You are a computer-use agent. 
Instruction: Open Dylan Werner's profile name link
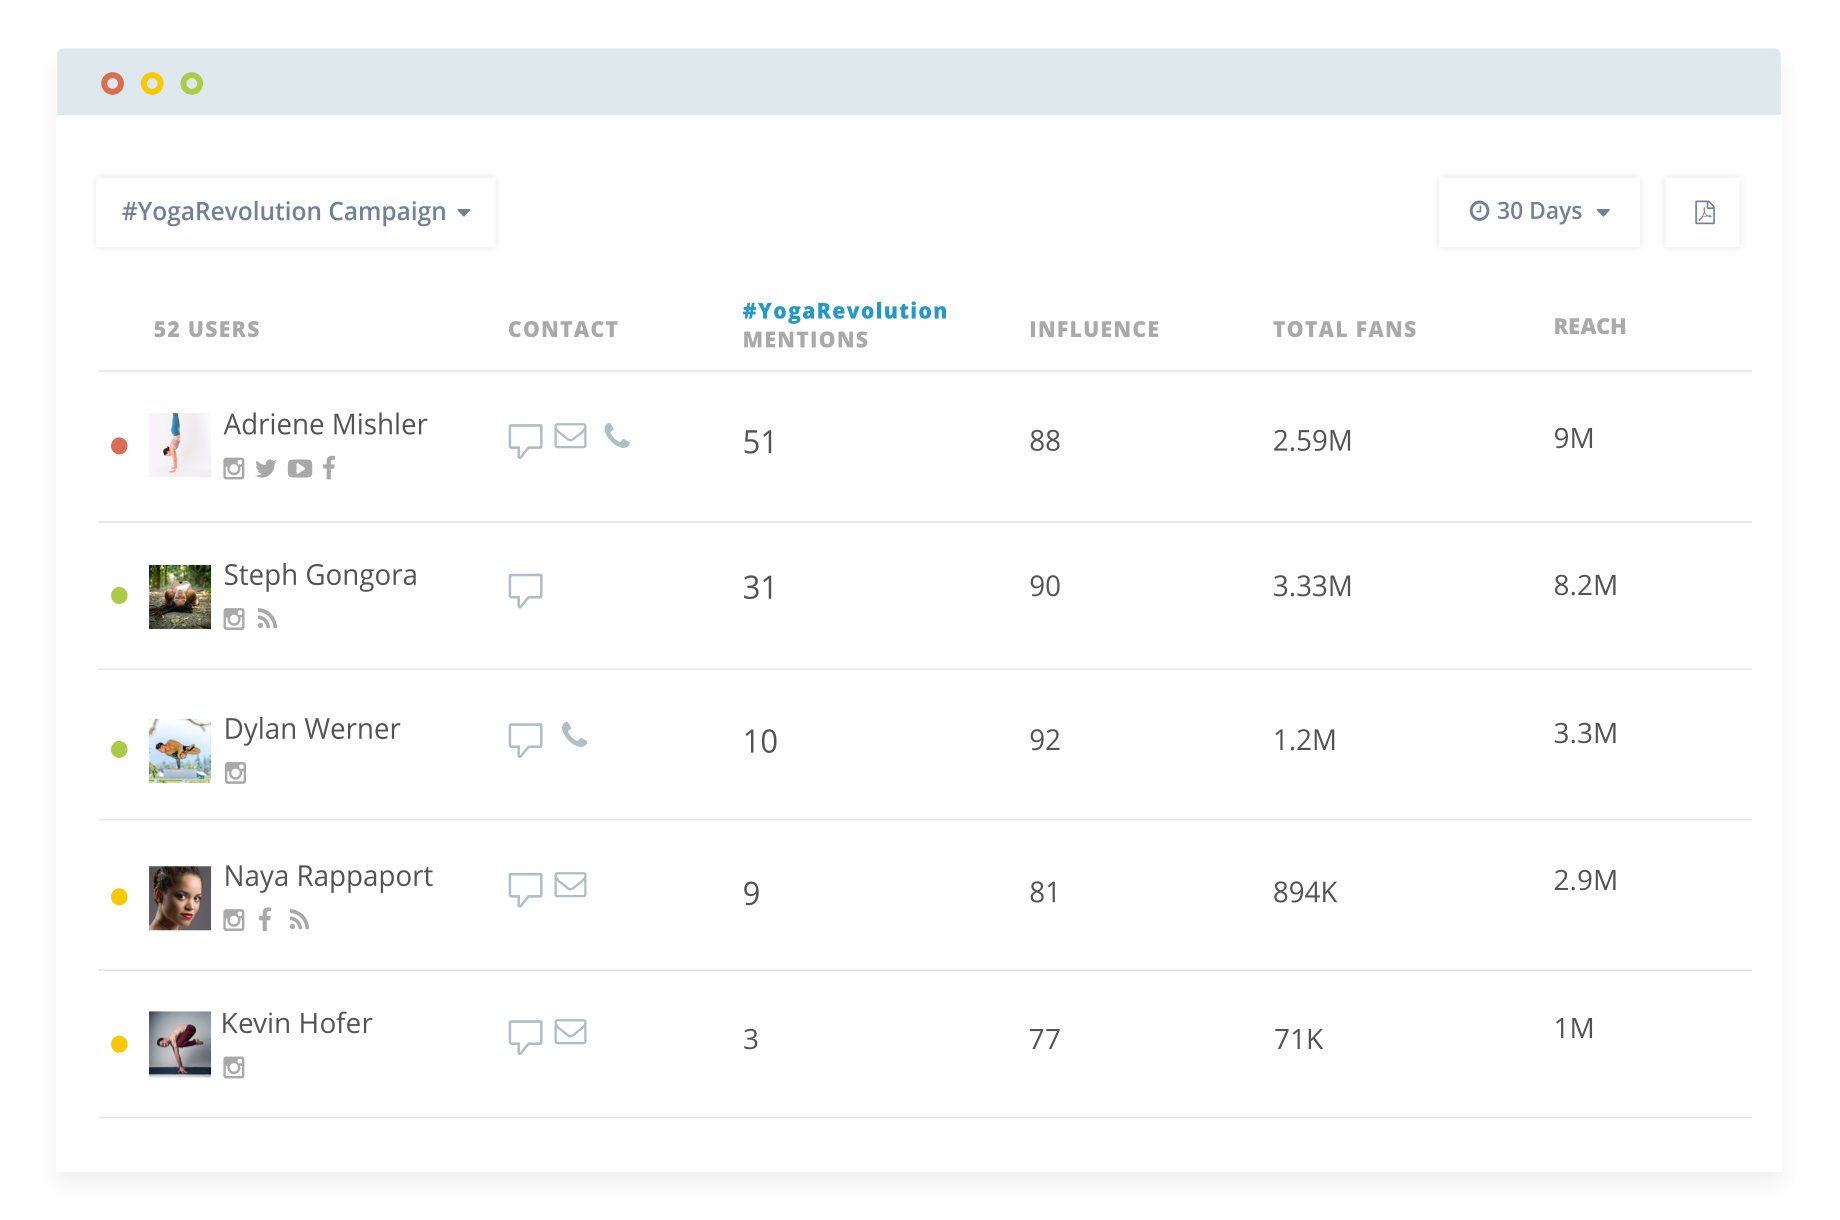point(312,729)
